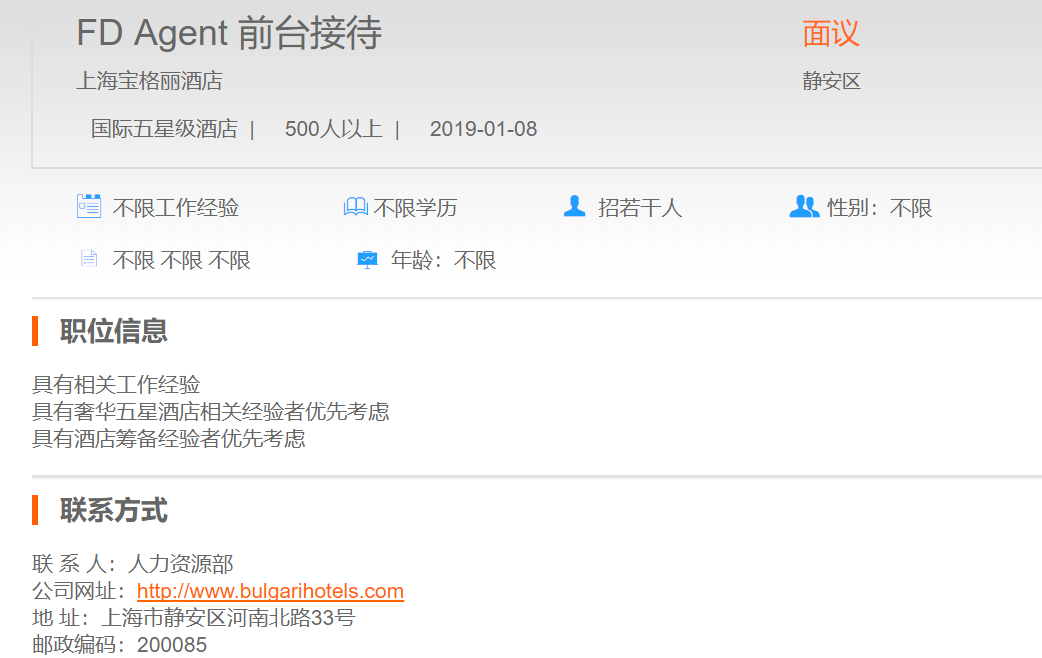This screenshot has width=1042, height=658.
Task: Click the address 上海市静安区河南北路33号
Action: pyautogui.click(x=227, y=618)
